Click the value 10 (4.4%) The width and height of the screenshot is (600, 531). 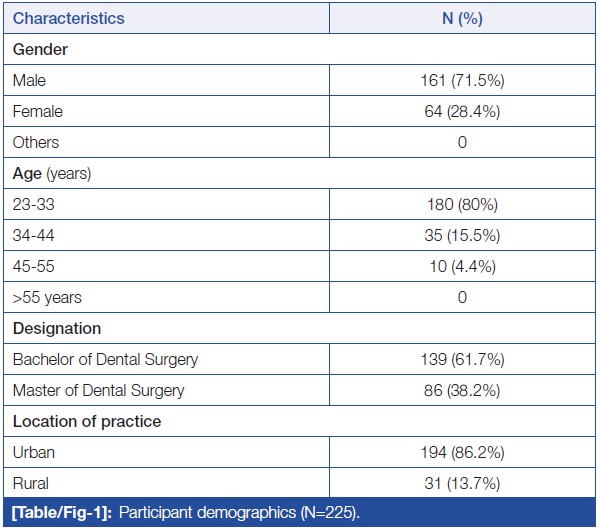click(462, 267)
